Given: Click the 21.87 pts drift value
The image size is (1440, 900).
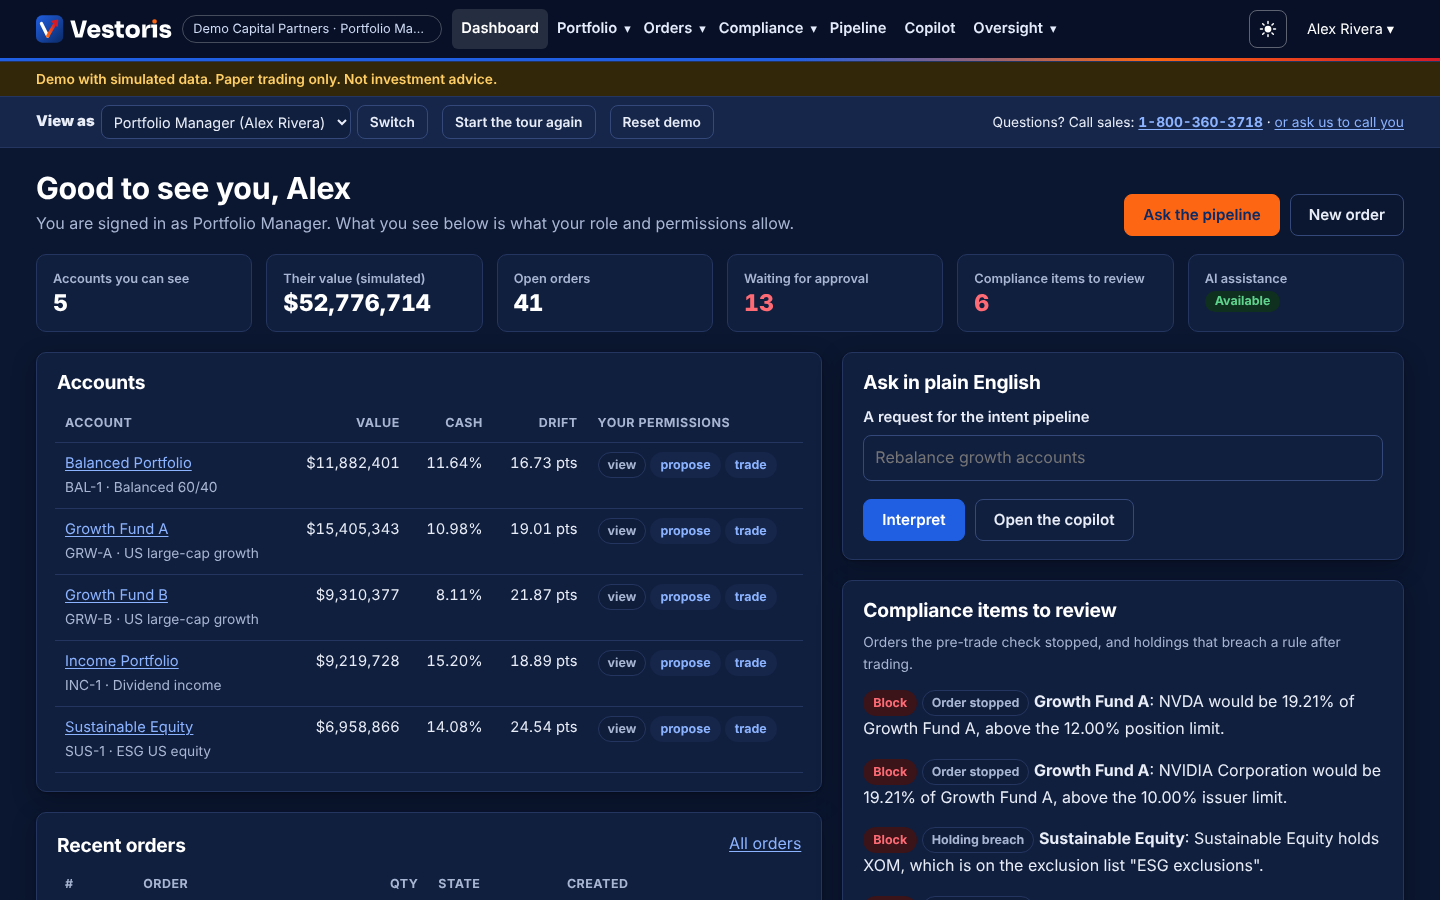Looking at the screenshot, I should click(x=544, y=595).
